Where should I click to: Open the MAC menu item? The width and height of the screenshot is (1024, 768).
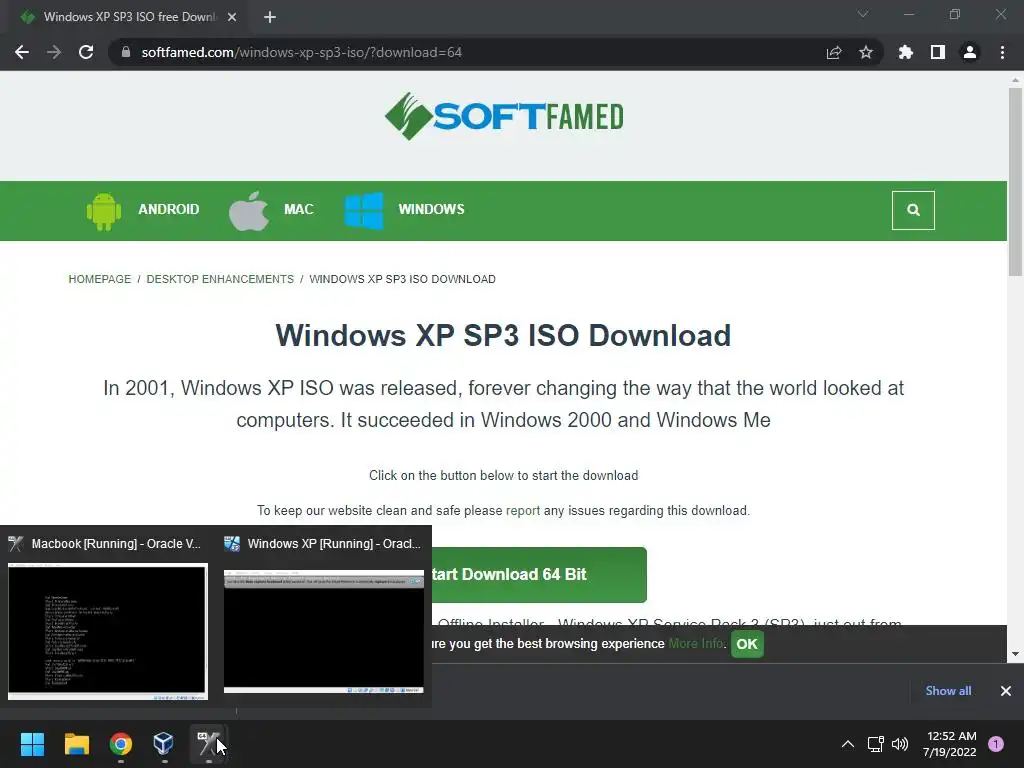pyautogui.click(x=298, y=209)
